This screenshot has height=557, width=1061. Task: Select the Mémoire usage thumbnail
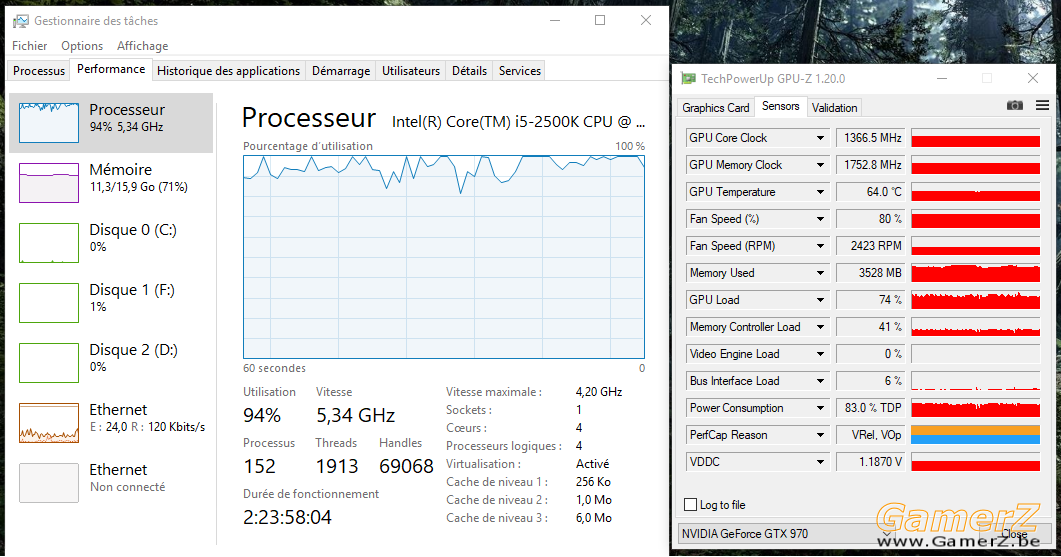click(49, 183)
